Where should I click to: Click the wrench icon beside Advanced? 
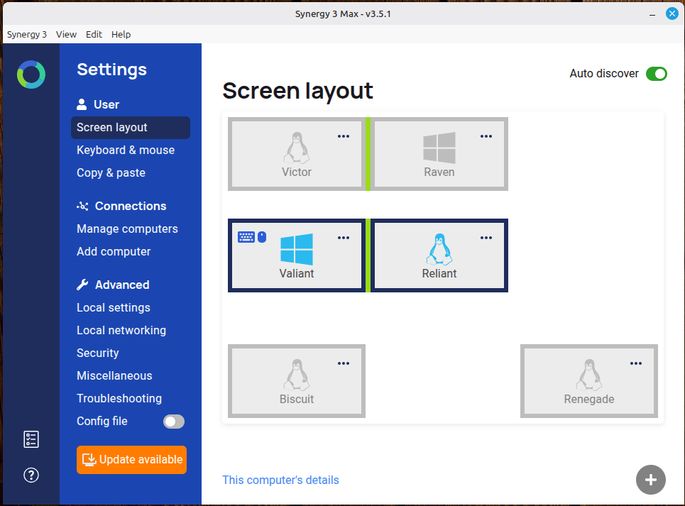click(x=82, y=284)
